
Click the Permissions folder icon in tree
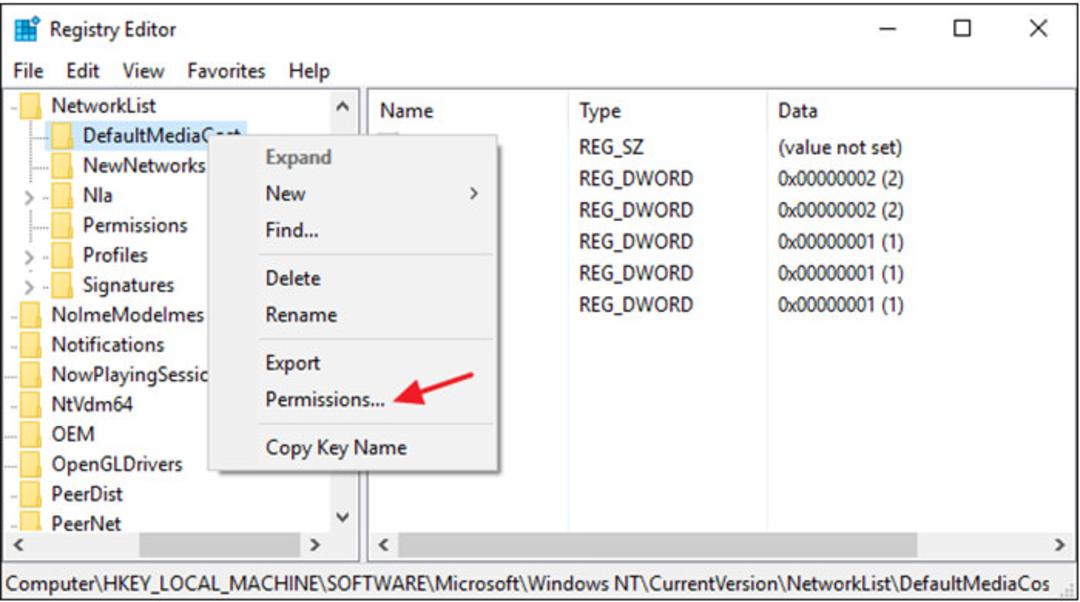coord(62,225)
